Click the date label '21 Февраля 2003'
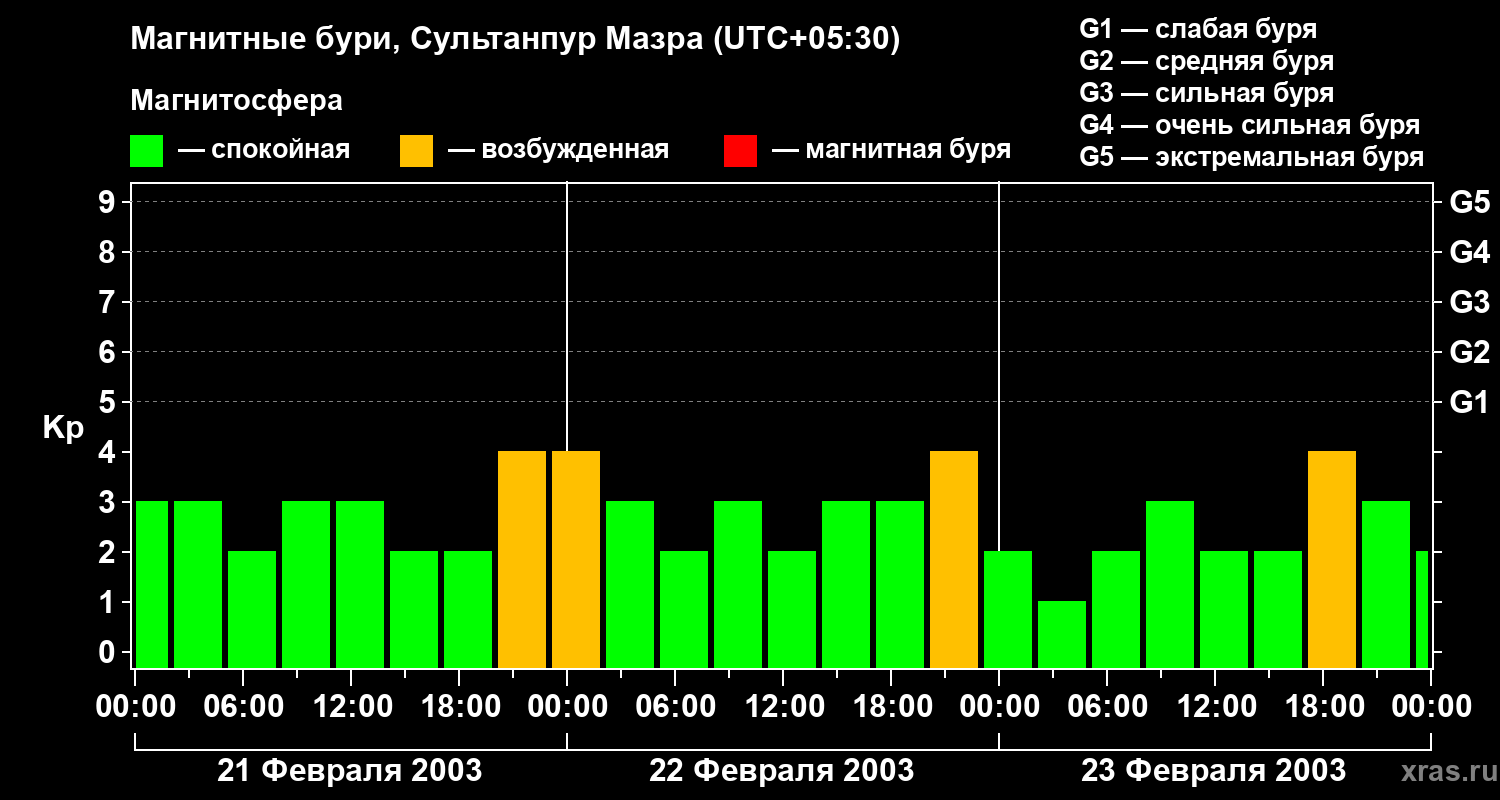This screenshot has width=1500, height=800. coord(350,771)
